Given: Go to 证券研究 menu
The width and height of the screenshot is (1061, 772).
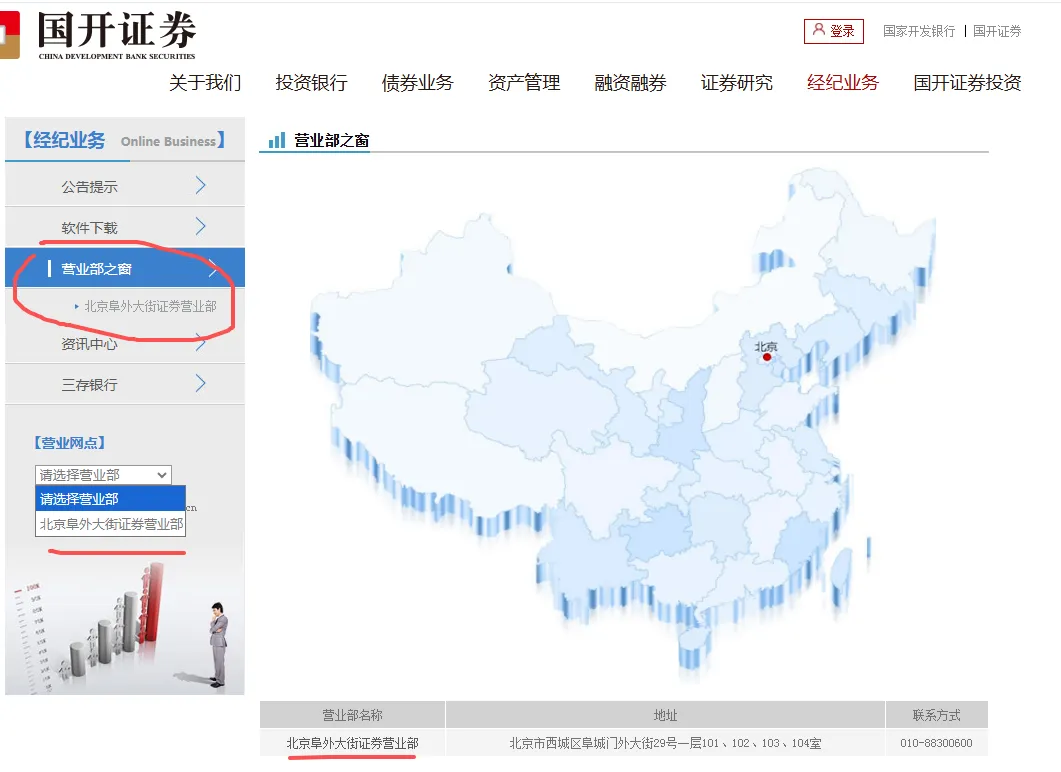Looking at the screenshot, I should coord(736,83).
